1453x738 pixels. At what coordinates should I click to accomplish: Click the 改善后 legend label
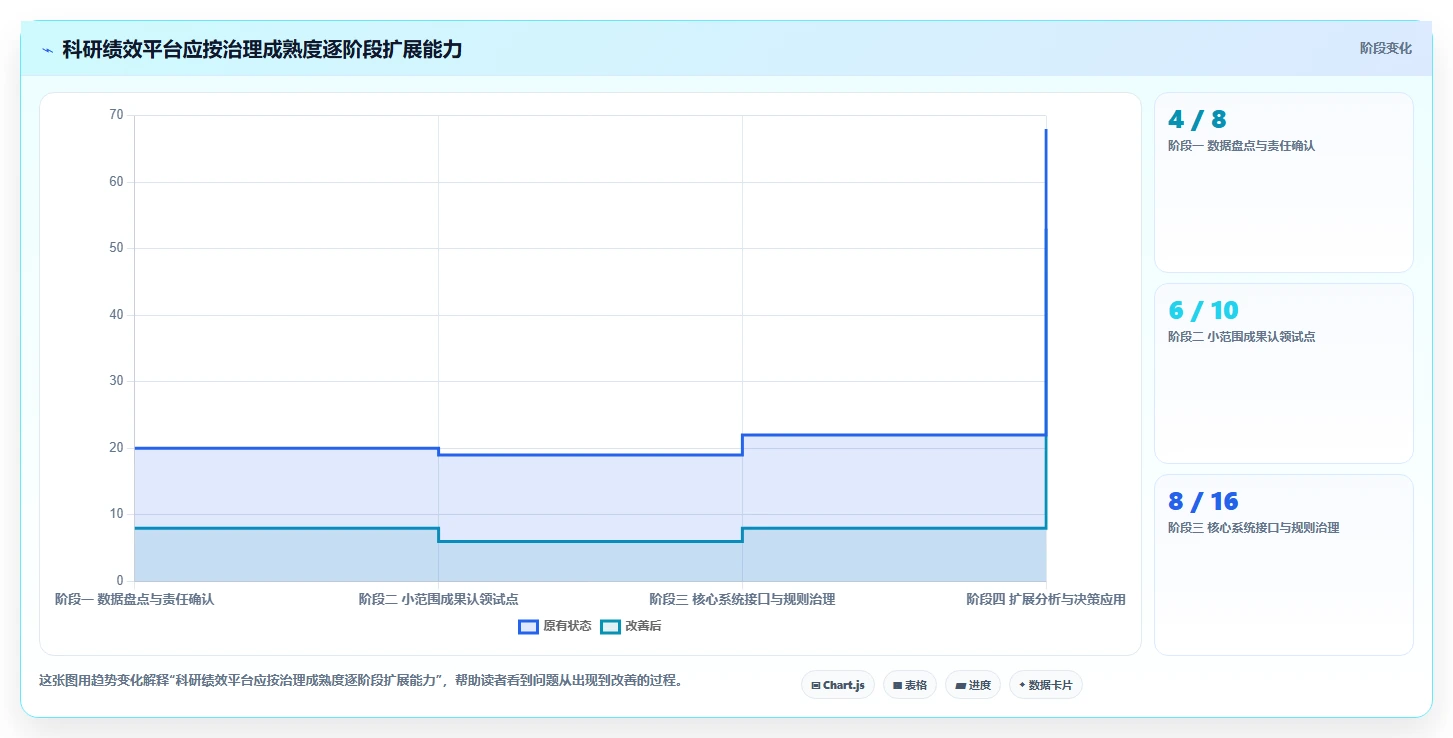coord(643,626)
